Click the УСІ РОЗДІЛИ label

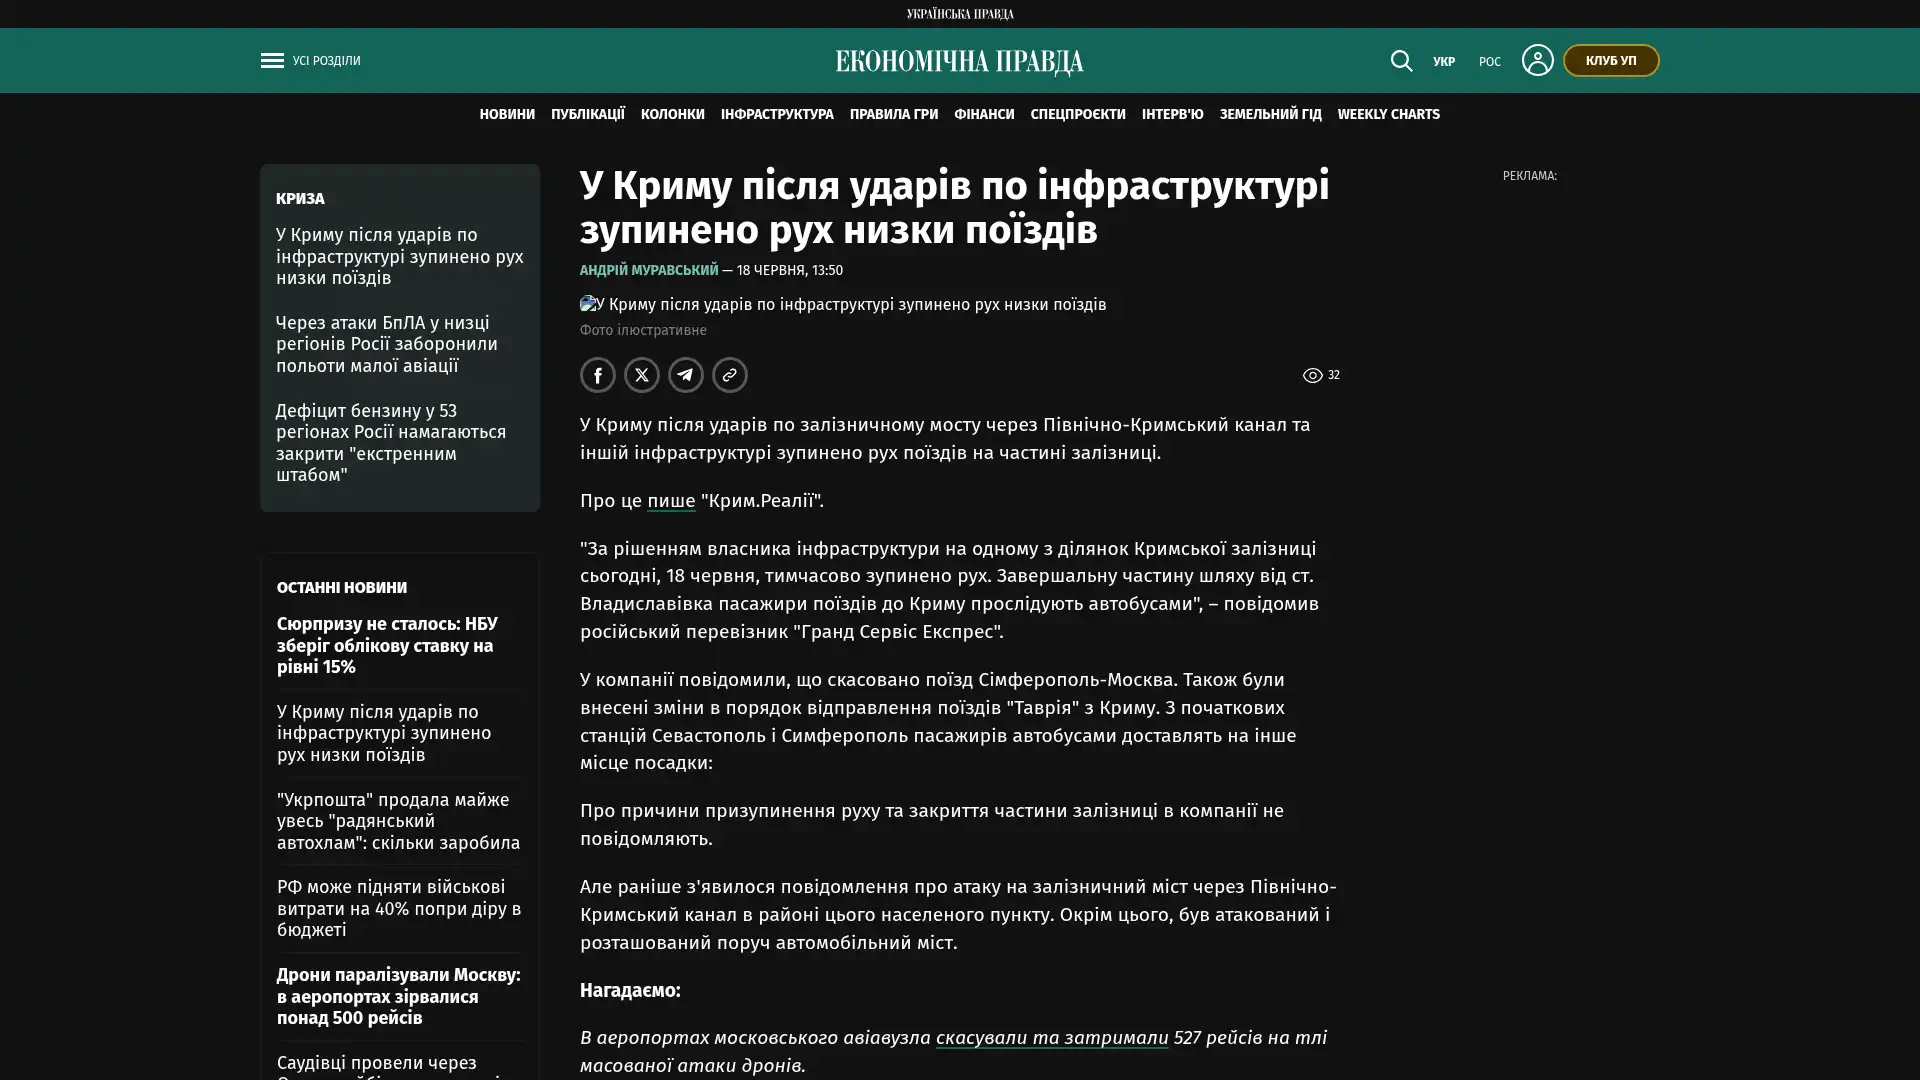pyautogui.click(x=326, y=61)
